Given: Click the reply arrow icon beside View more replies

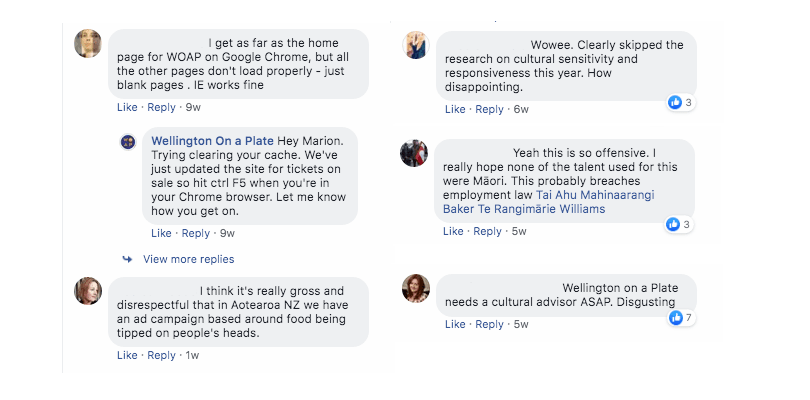Looking at the screenshot, I should 127,259.
